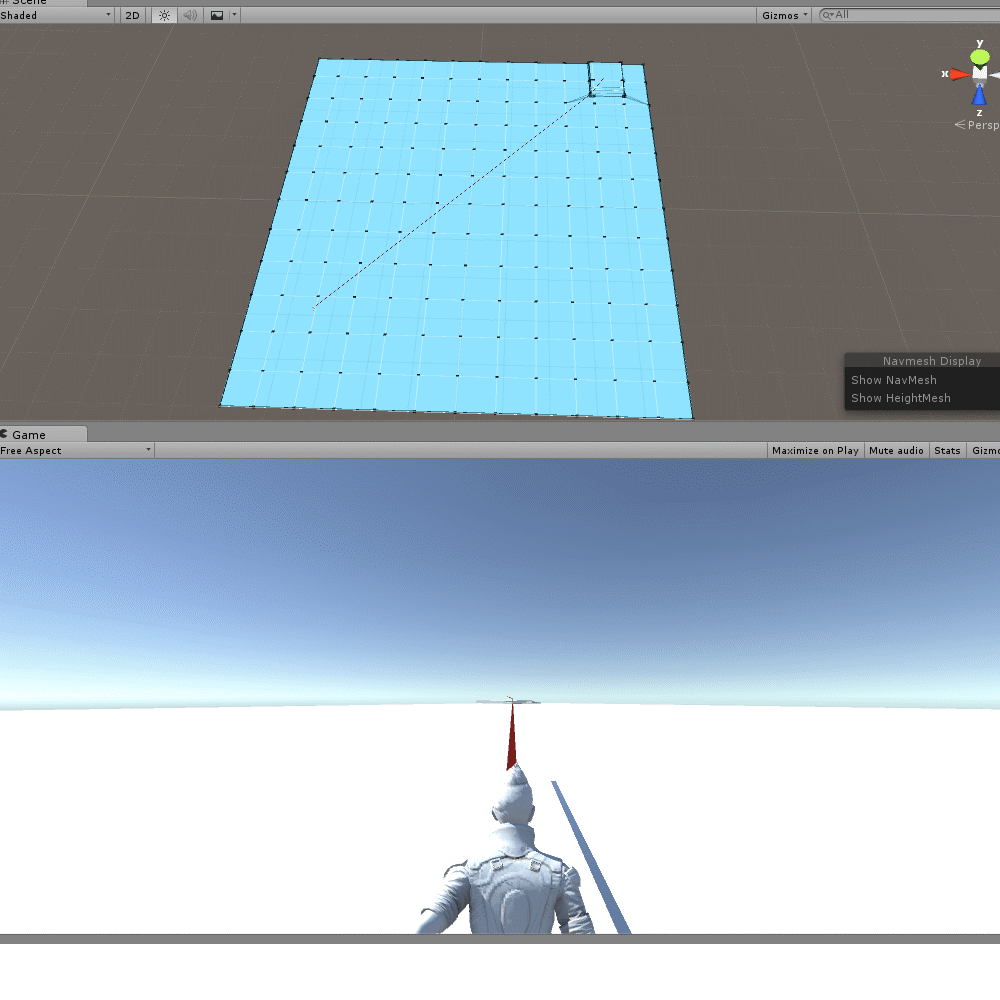Open the Shaded draw mode dropdown
The image size is (1000, 1000).
click(x=56, y=15)
